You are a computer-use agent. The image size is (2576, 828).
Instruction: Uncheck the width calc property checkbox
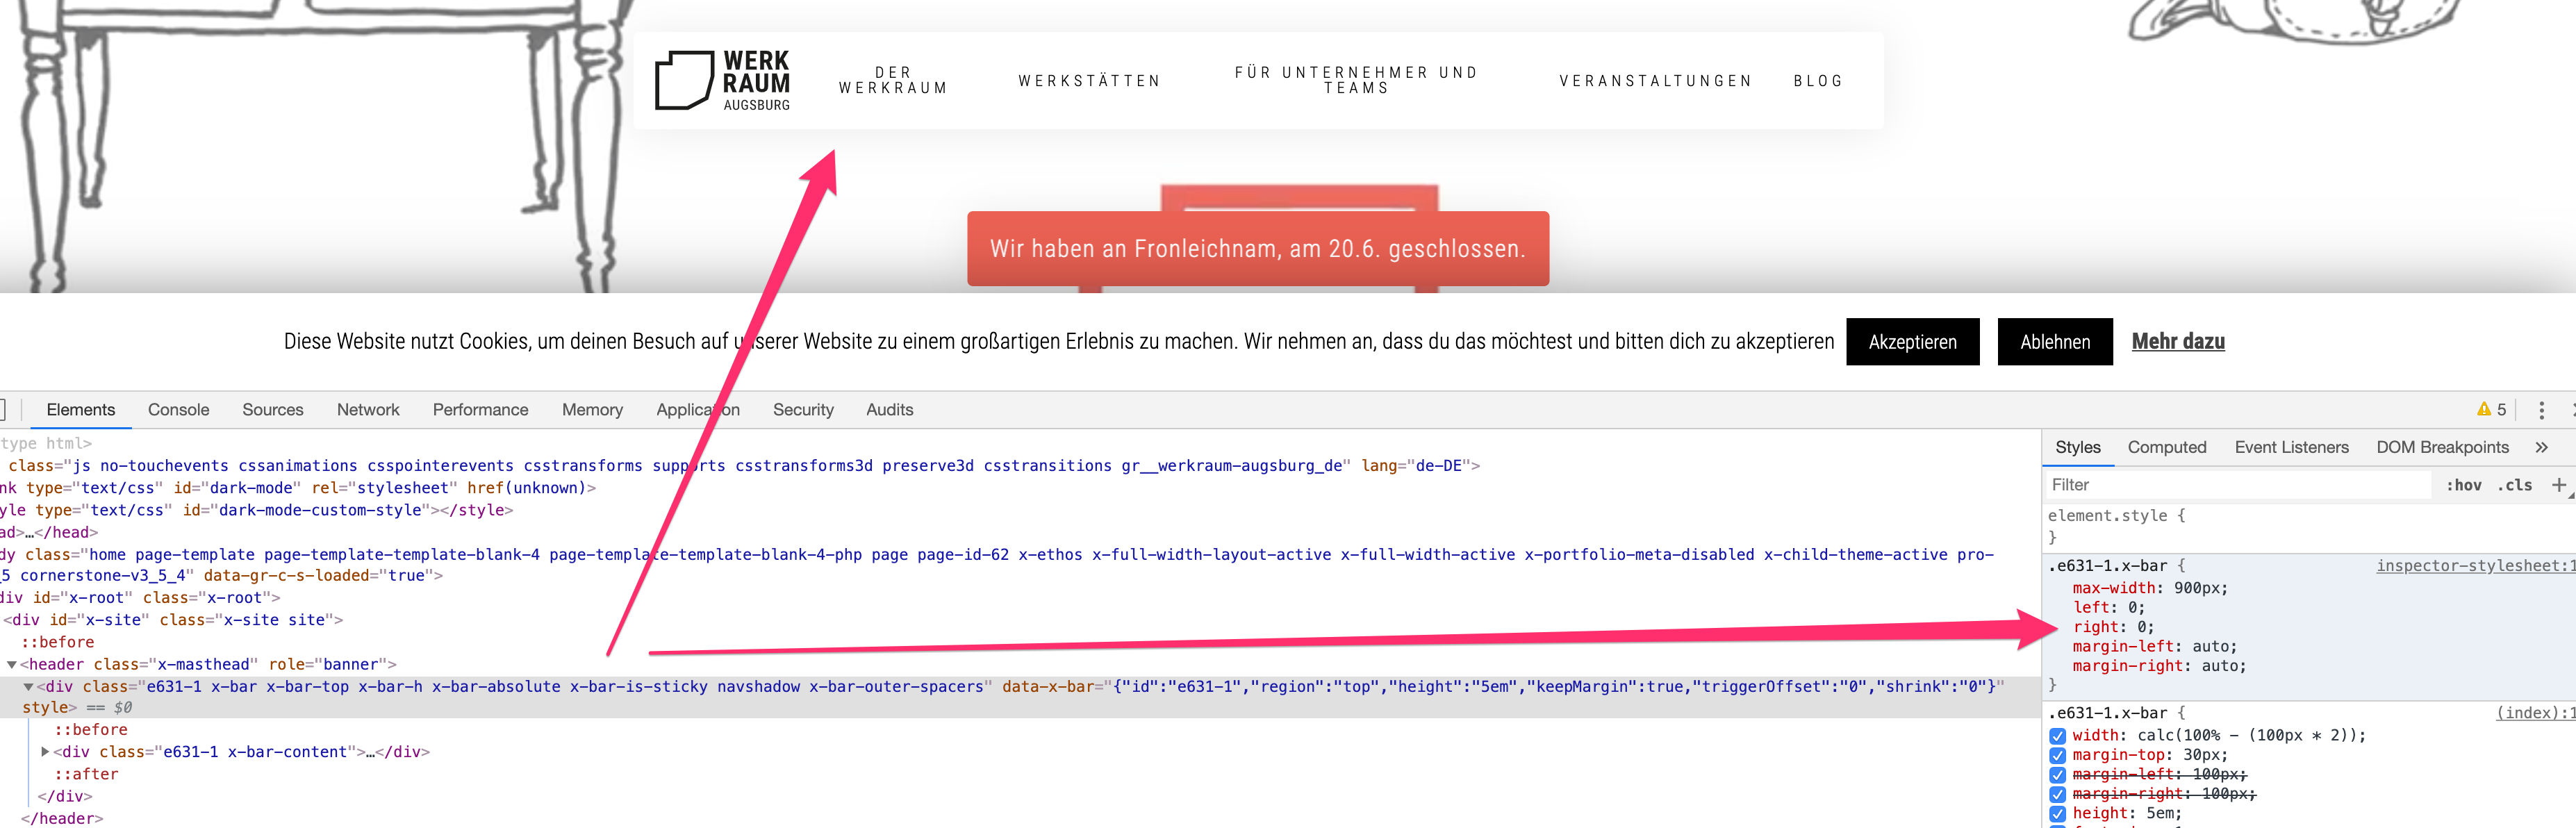(x=2057, y=736)
